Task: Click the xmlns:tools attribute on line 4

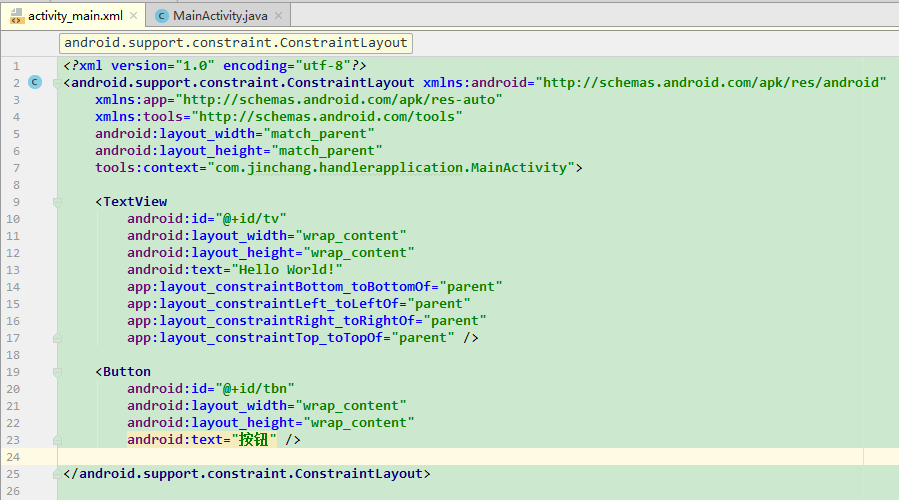Action: [x=279, y=116]
